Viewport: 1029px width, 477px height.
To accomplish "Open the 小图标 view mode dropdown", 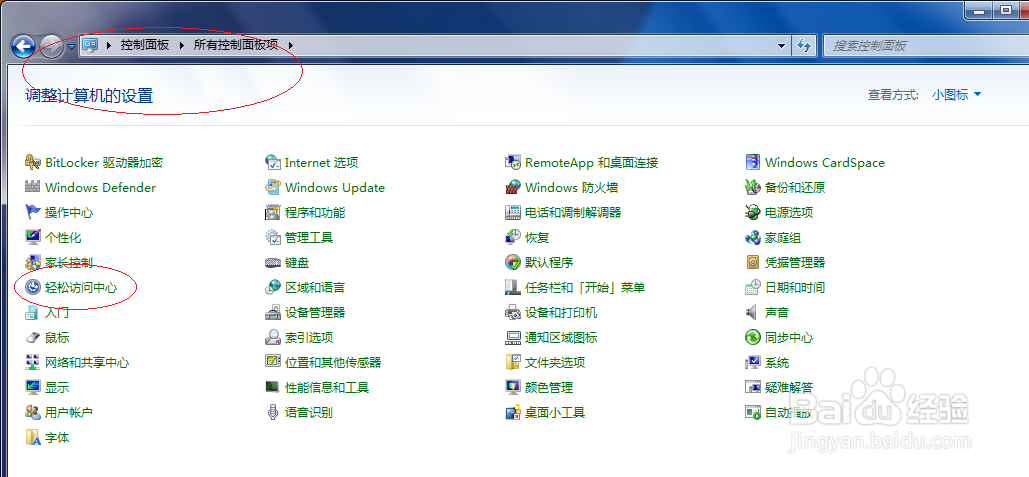I will coord(956,94).
